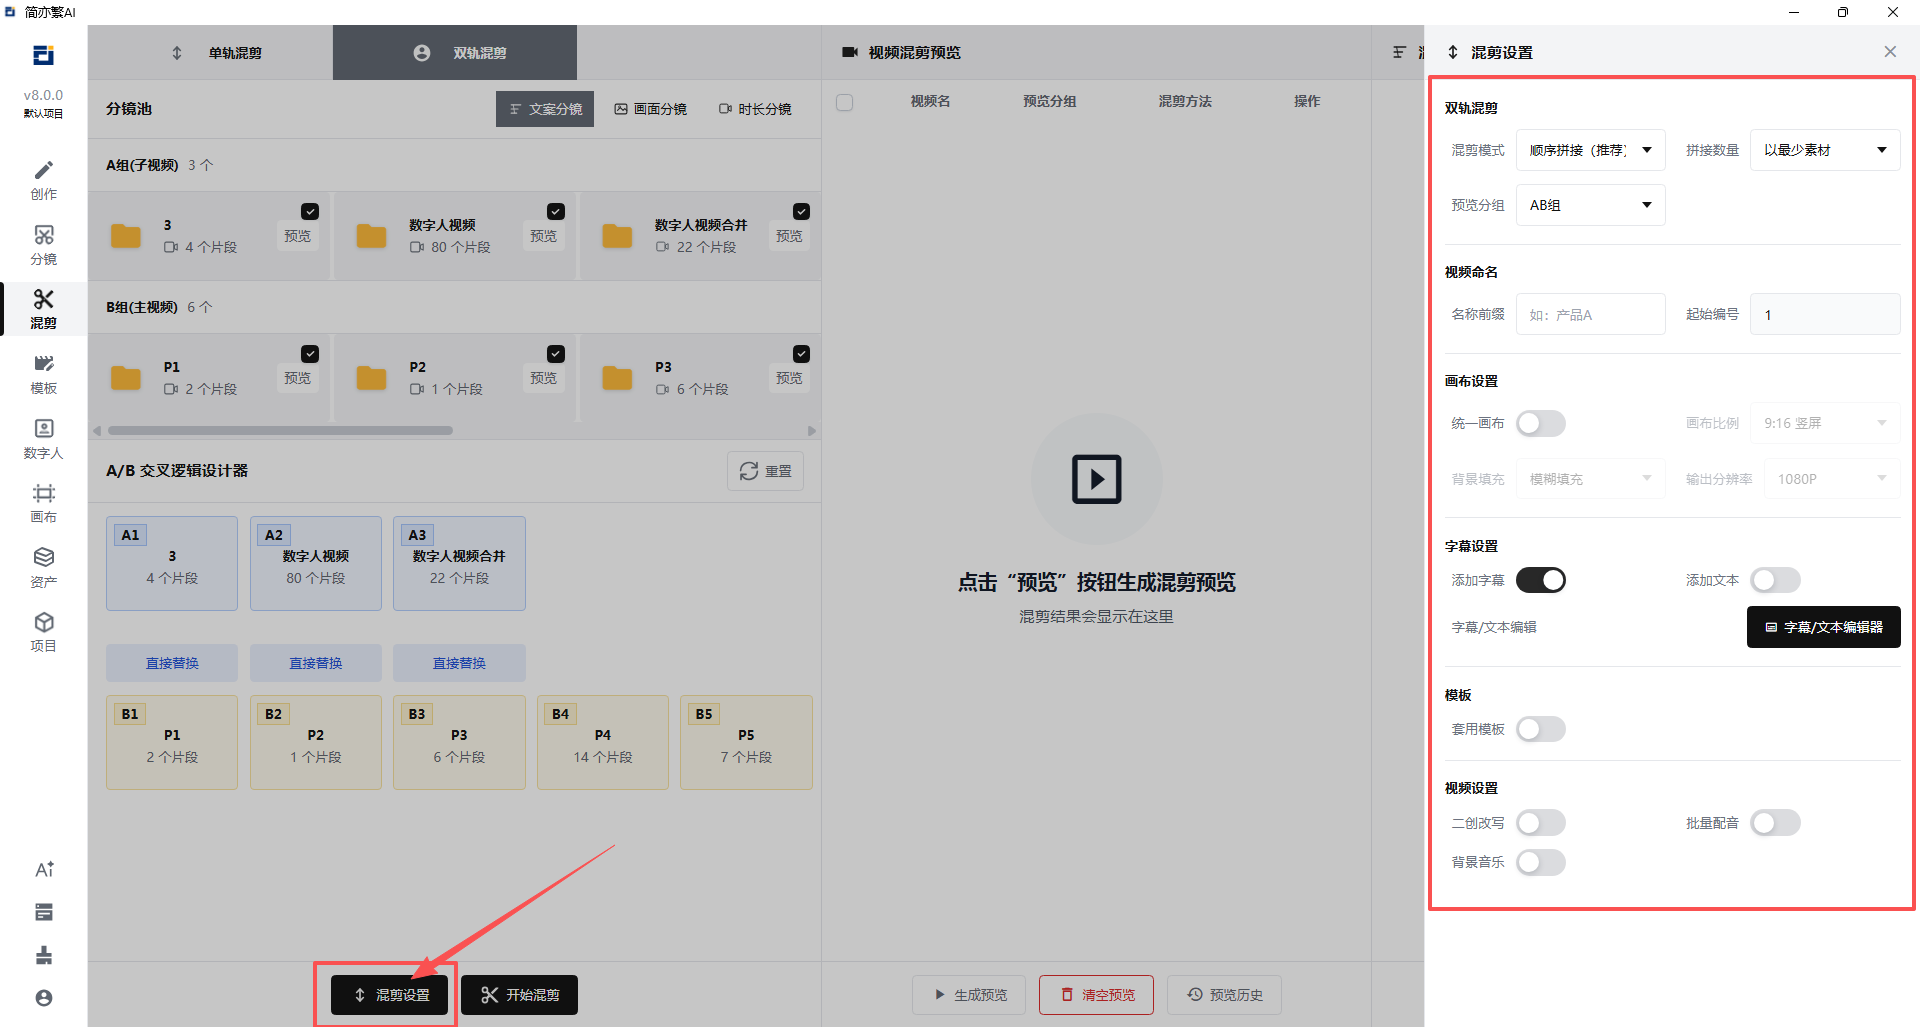Close the 混剪设置 panel
The width and height of the screenshot is (1920, 1027).
click(1890, 52)
